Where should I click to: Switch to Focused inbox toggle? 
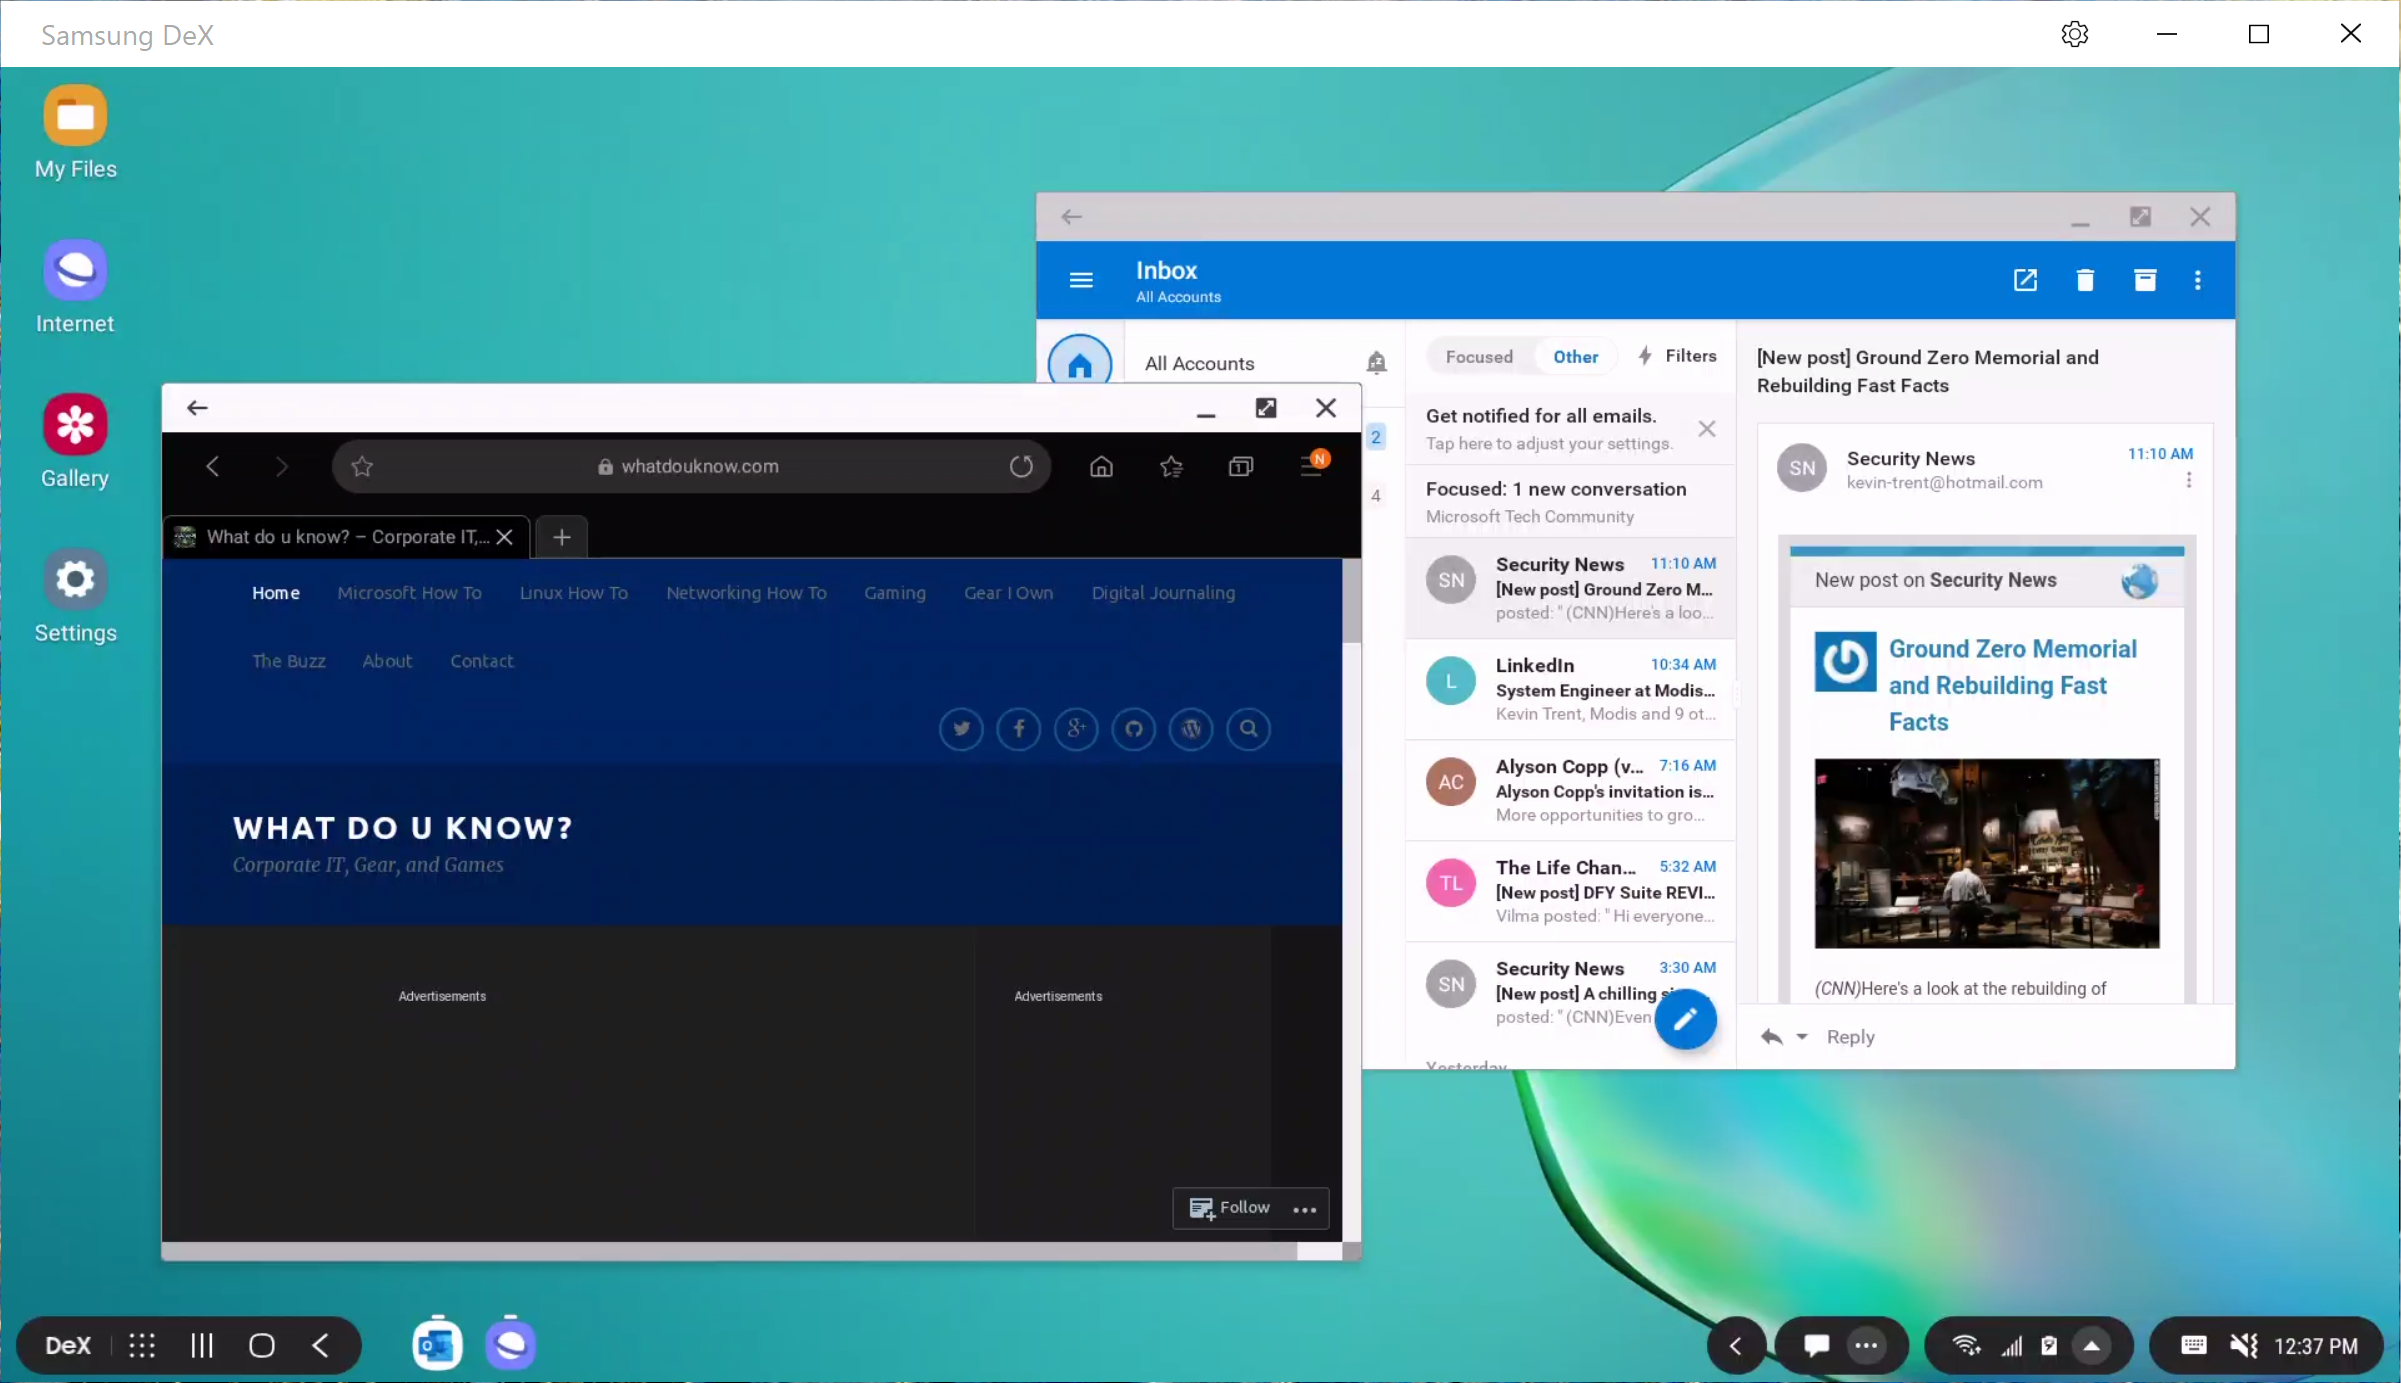1478,357
